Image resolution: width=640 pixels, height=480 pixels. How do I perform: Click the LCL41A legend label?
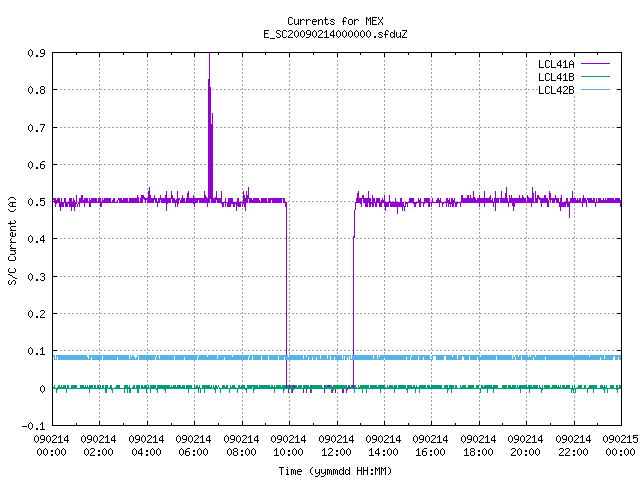point(556,64)
